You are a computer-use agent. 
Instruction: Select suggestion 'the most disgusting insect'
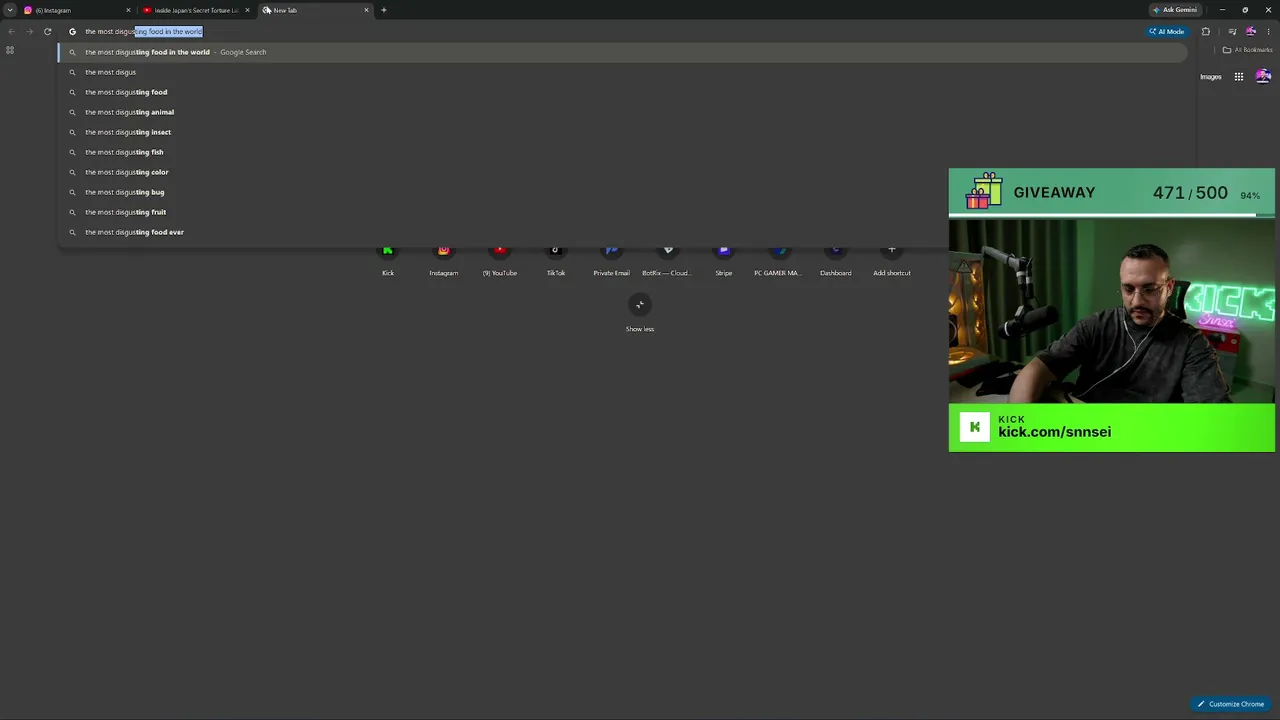click(622, 132)
